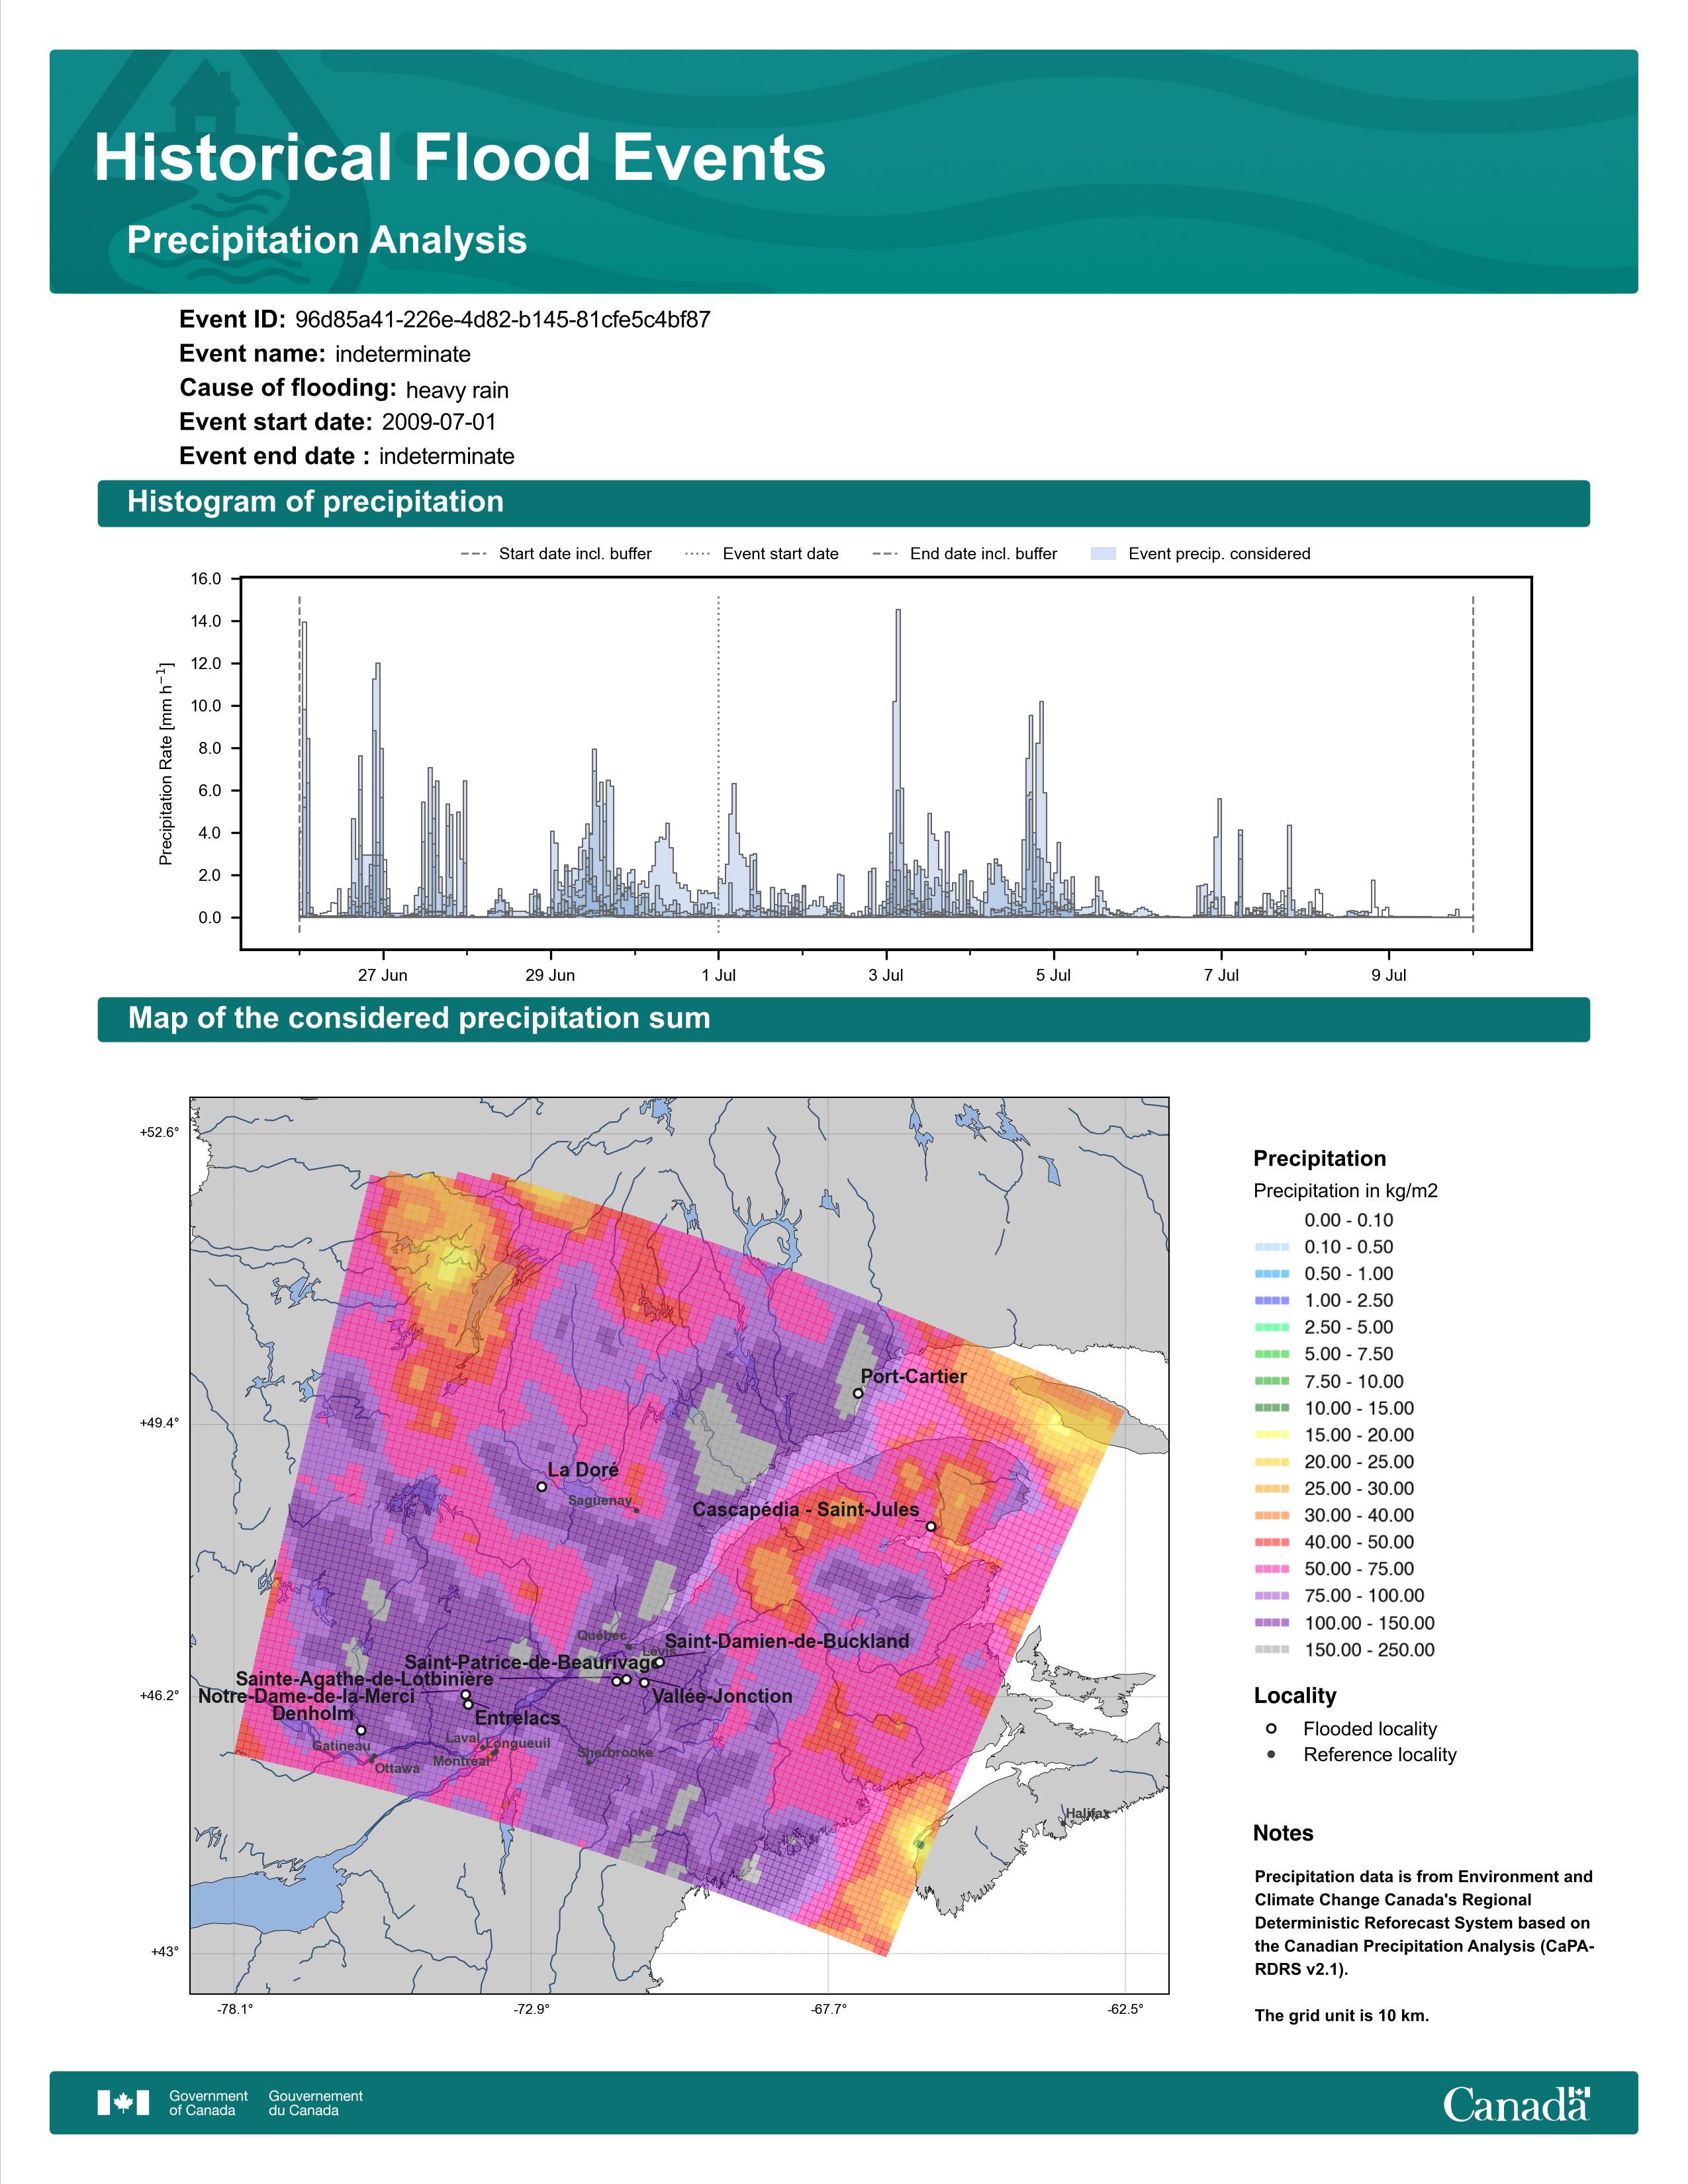Viewport: 1688px width, 2184px height.
Task: Click the 40.00 - 50.00 red legend swatch
Action: tap(1271, 1543)
